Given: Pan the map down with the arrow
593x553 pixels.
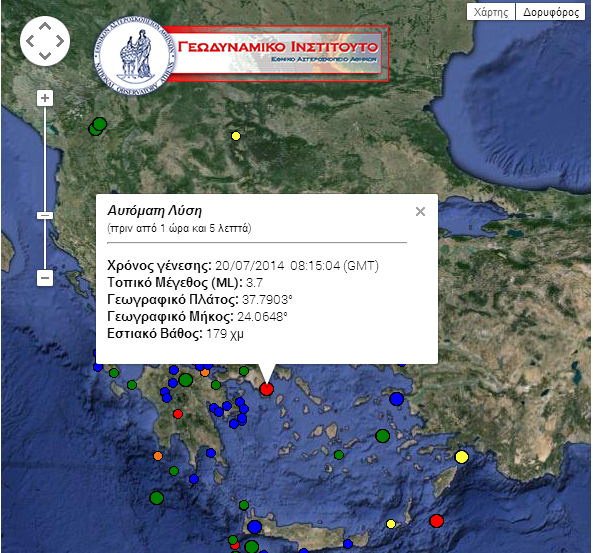Looking at the screenshot, I should (45, 56).
